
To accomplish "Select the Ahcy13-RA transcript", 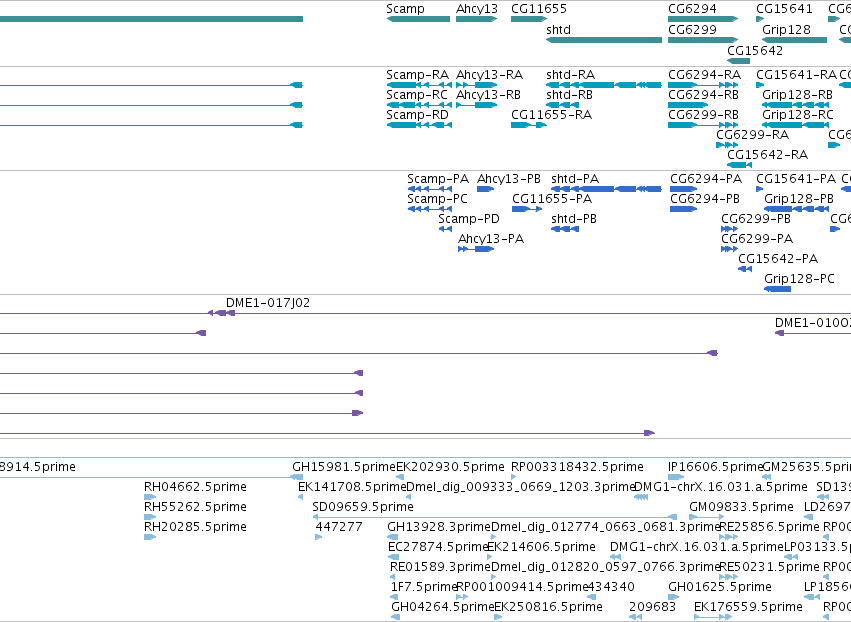I will (x=477, y=85).
